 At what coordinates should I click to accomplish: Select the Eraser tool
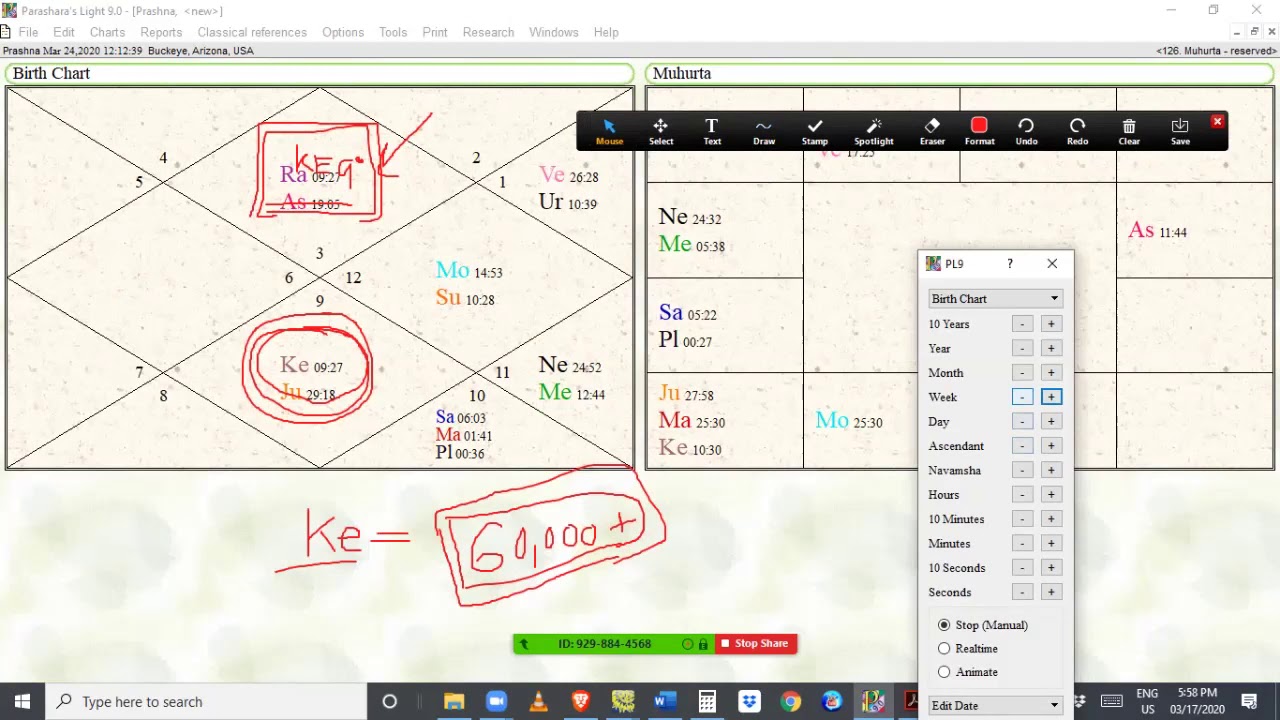click(x=932, y=131)
